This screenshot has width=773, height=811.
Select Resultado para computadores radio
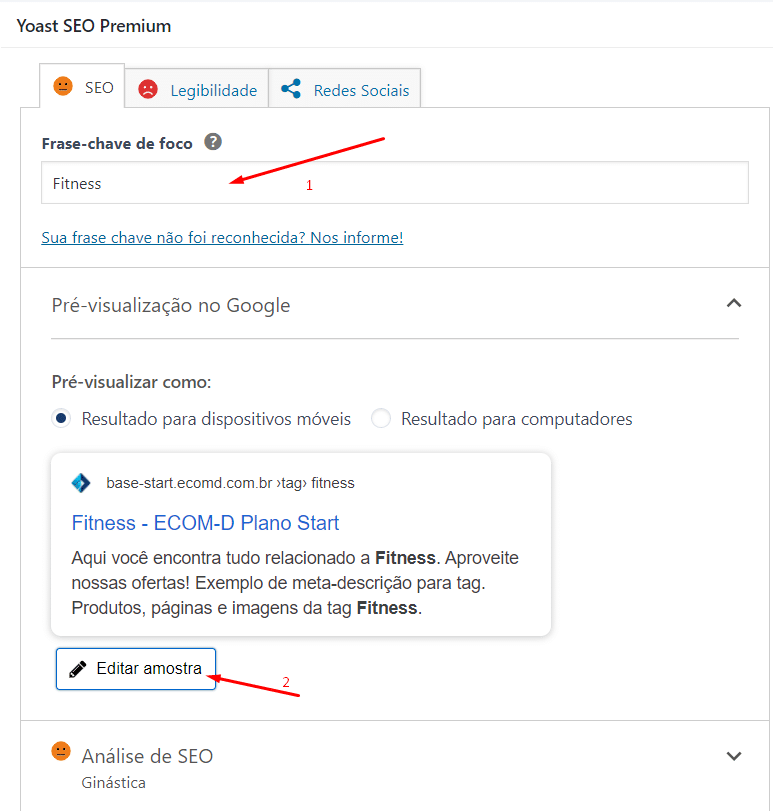pos(381,418)
